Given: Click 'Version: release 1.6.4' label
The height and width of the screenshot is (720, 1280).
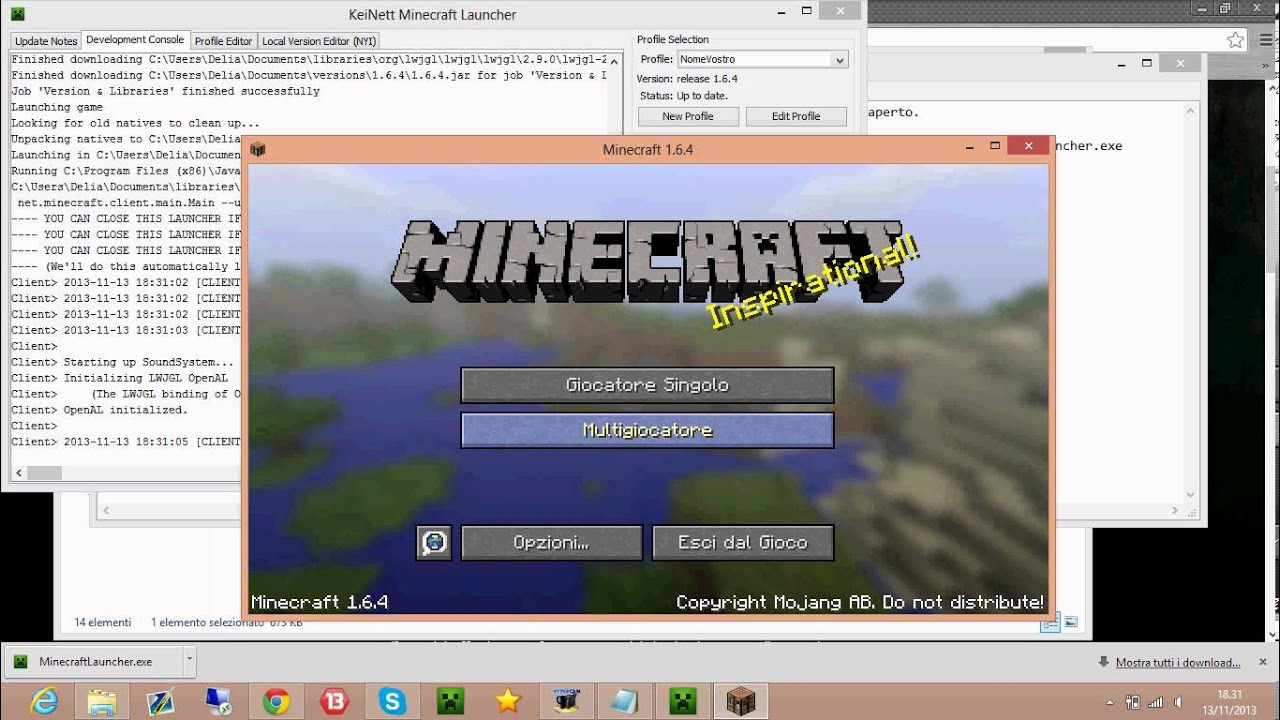Looking at the screenshot, I should coord(687,79).
